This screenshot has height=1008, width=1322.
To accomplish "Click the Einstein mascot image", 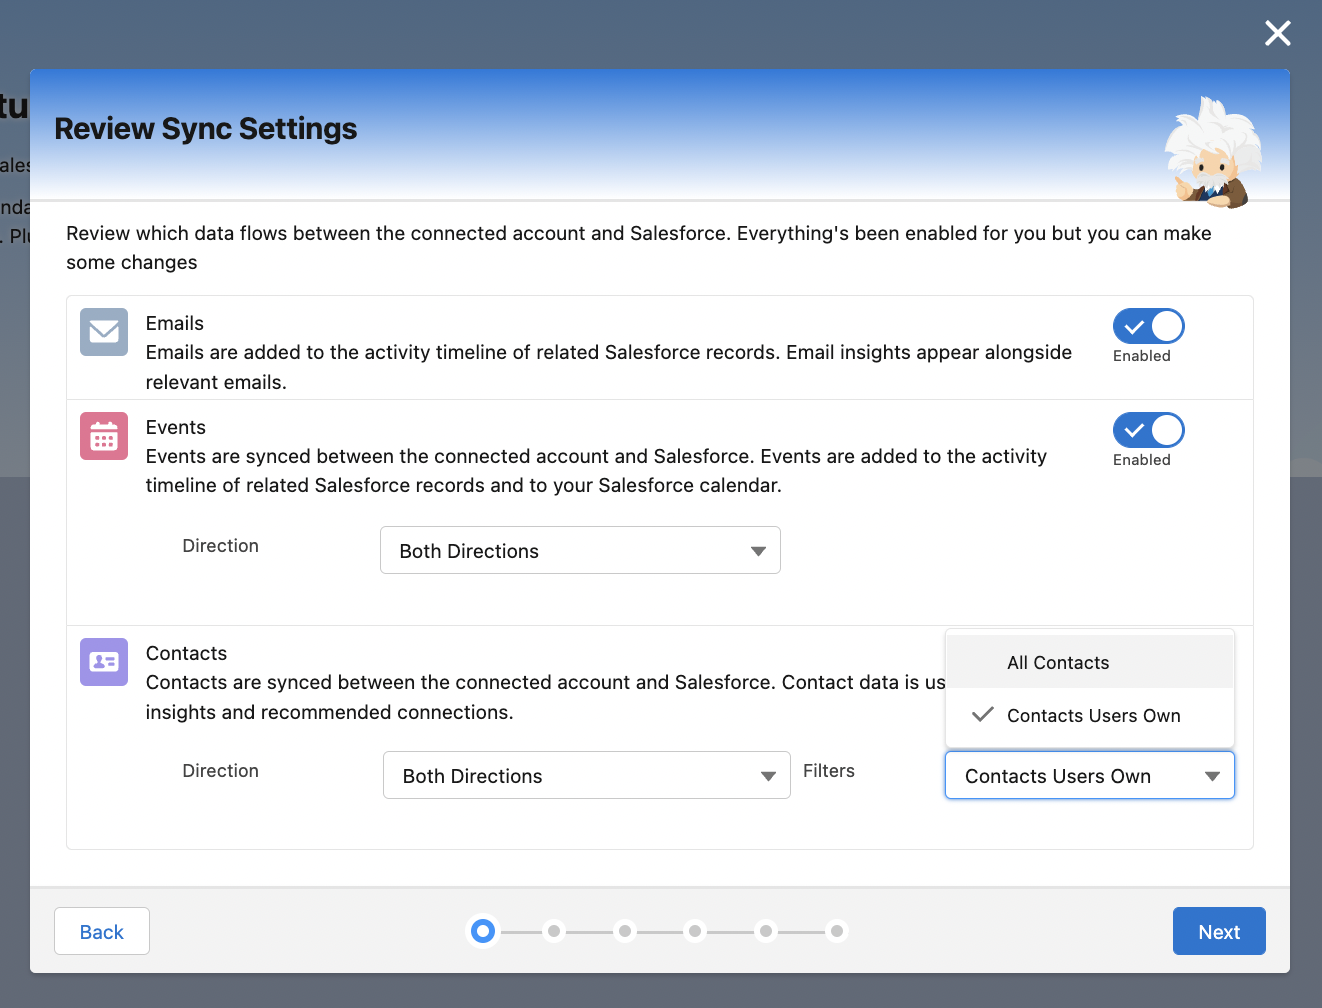I will pos(1212,152).
